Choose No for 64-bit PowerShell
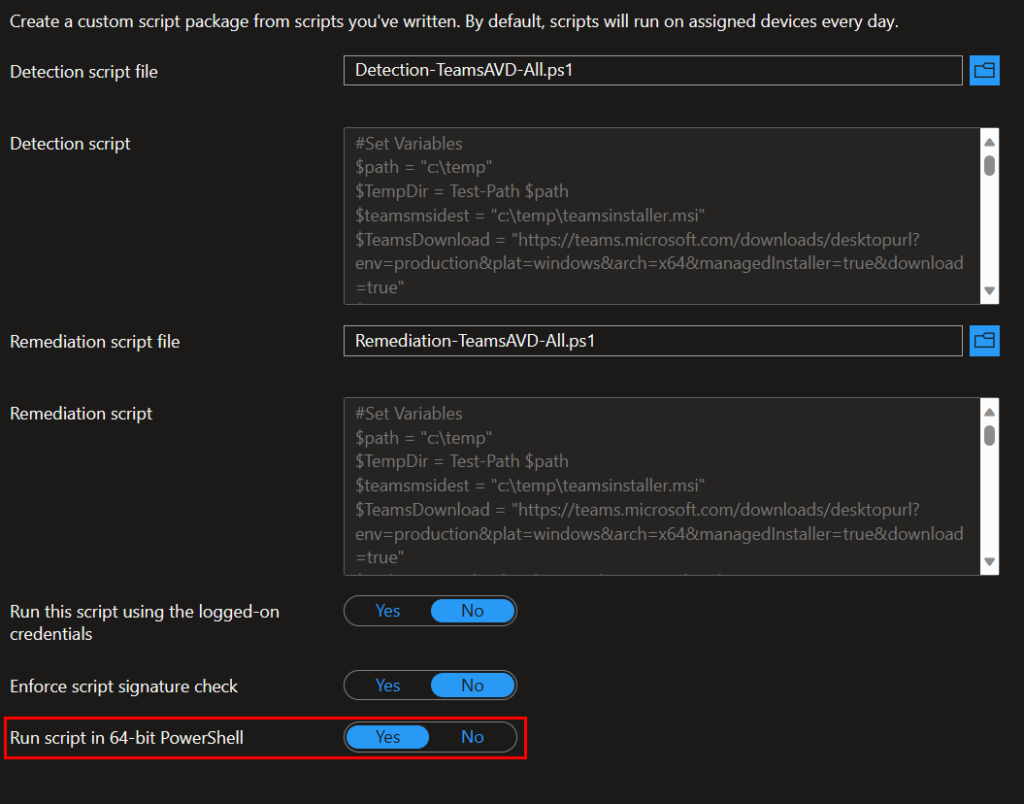The height and width of the screenshot is (804, 1024). pos(472,737)
